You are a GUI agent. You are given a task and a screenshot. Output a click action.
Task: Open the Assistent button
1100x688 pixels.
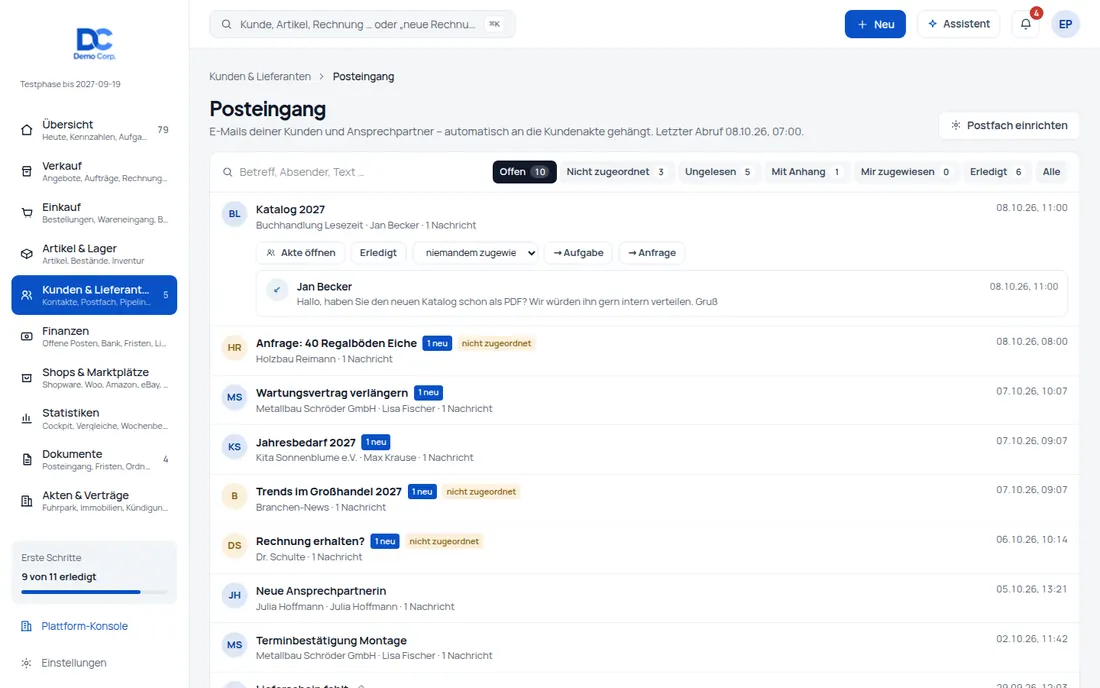tap(958, 24)
